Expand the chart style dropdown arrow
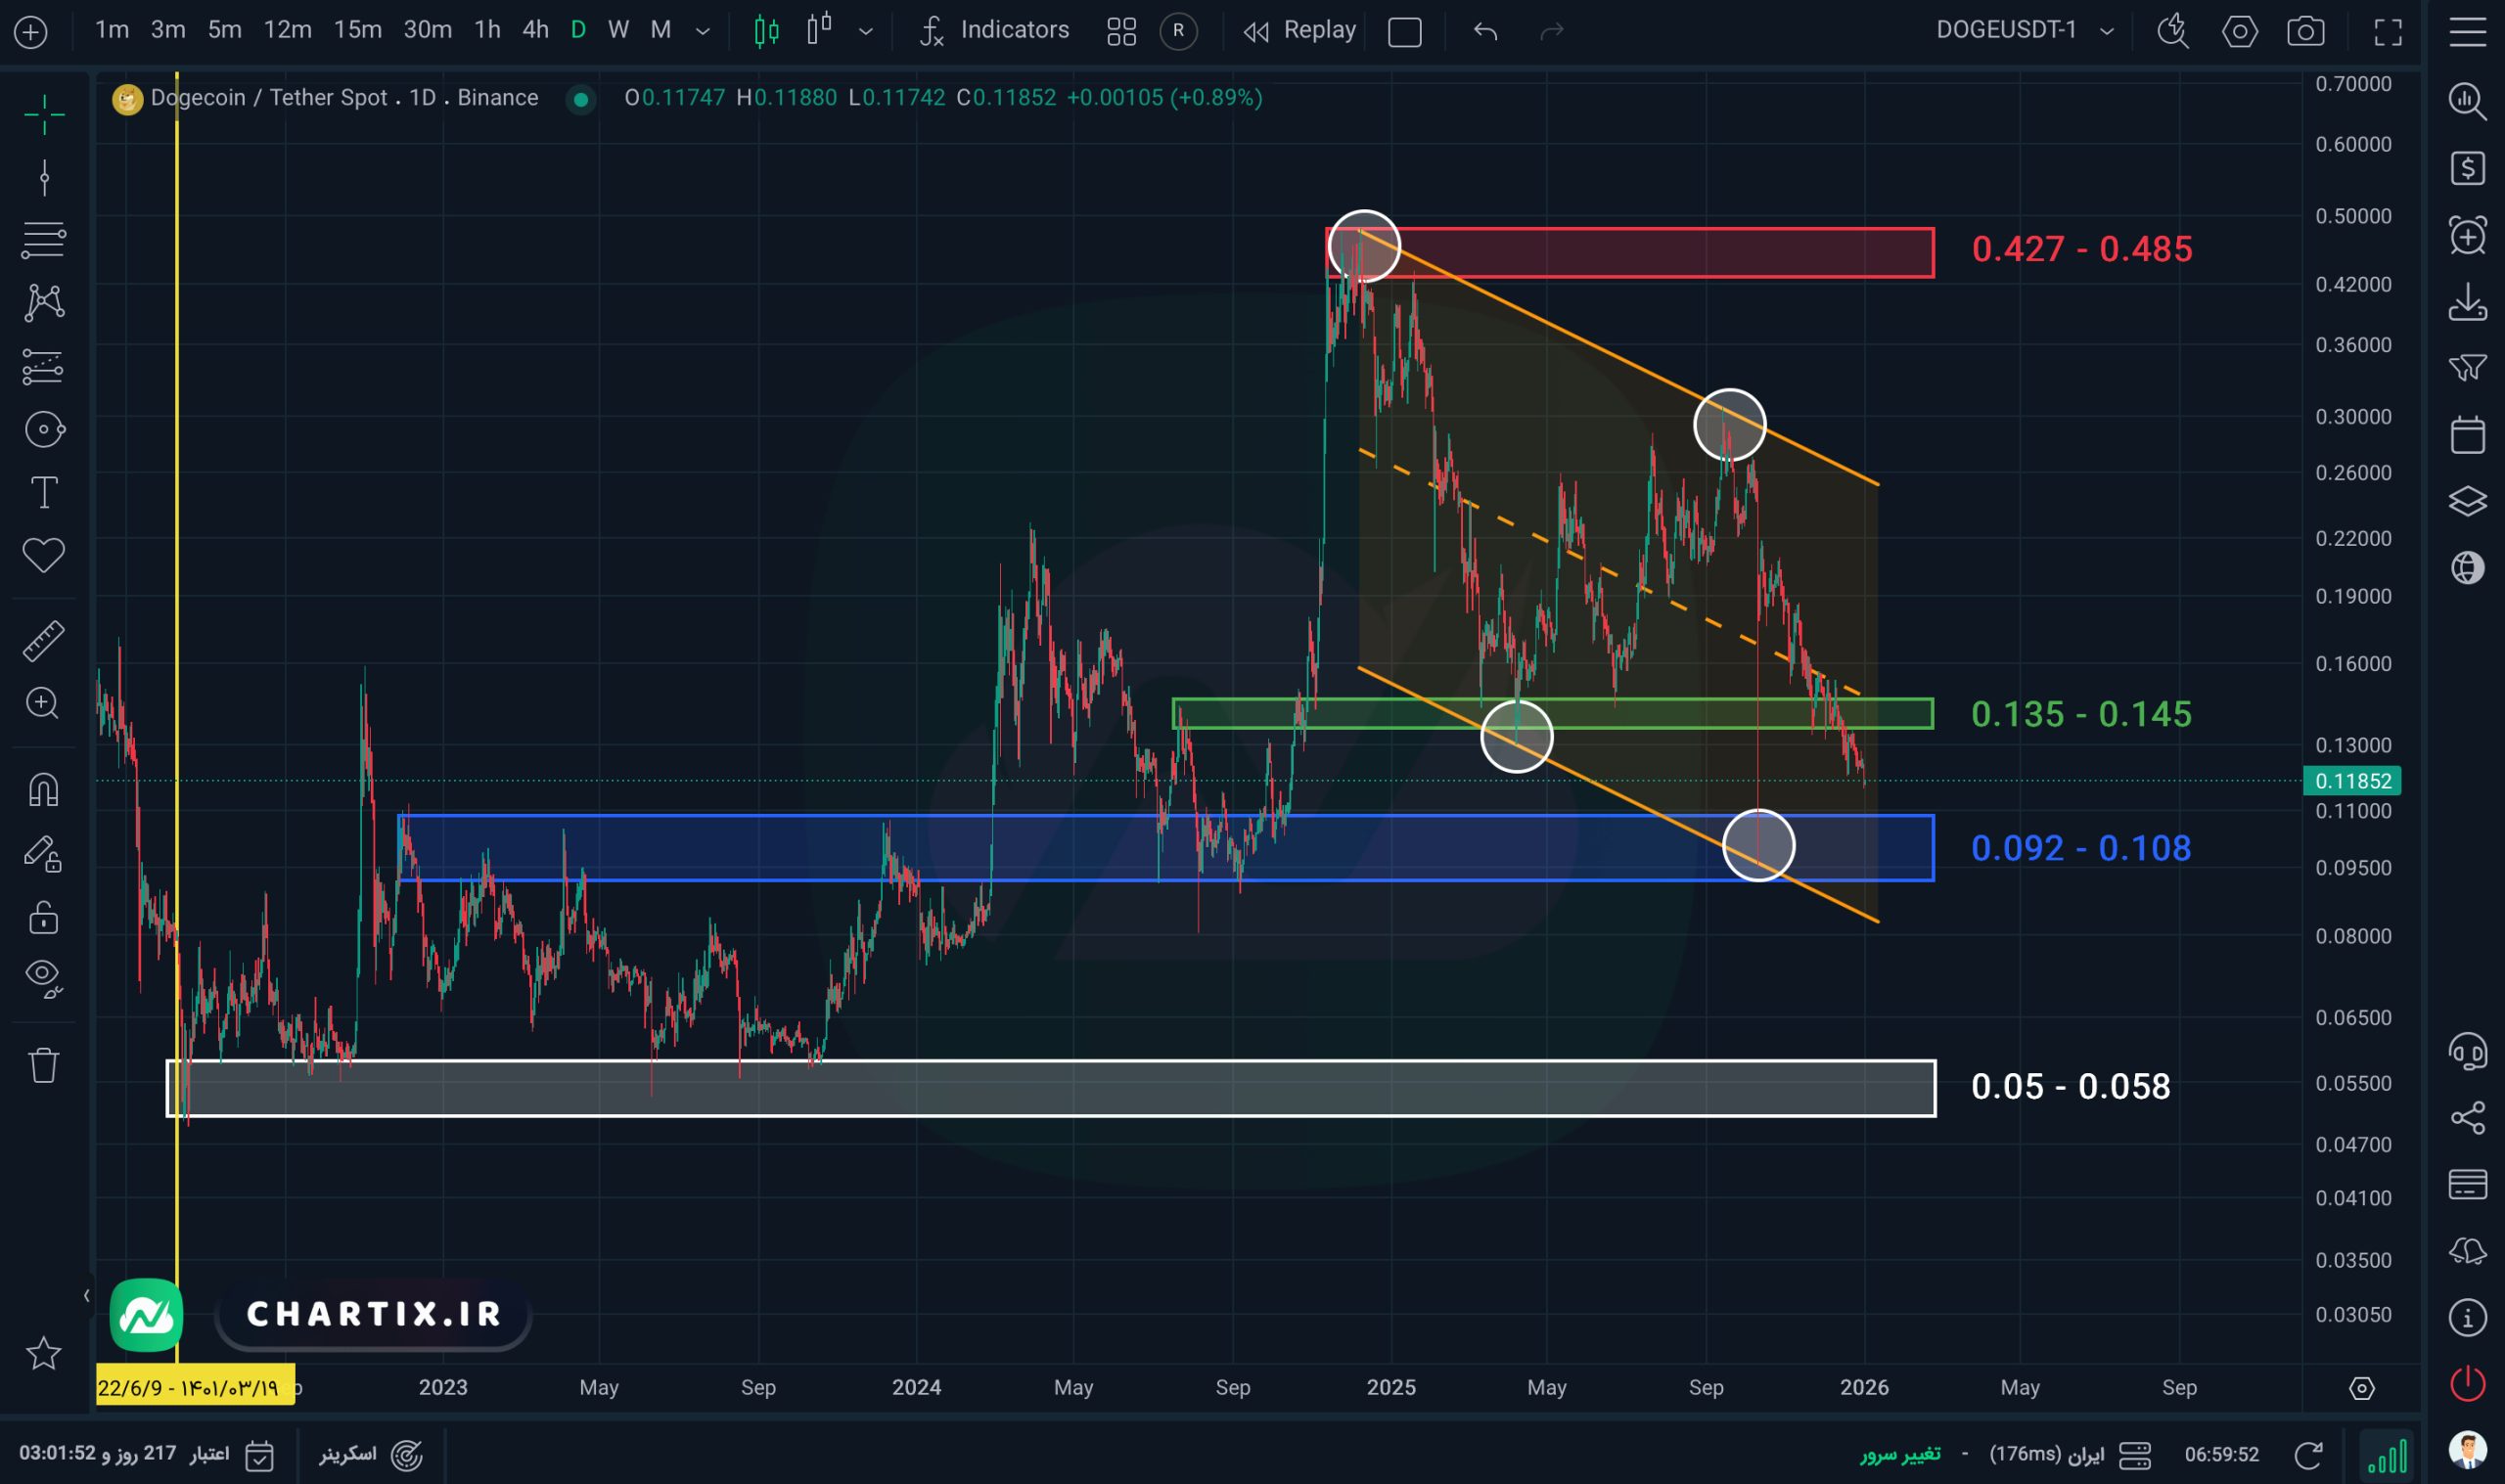 [x=866, y=31]
